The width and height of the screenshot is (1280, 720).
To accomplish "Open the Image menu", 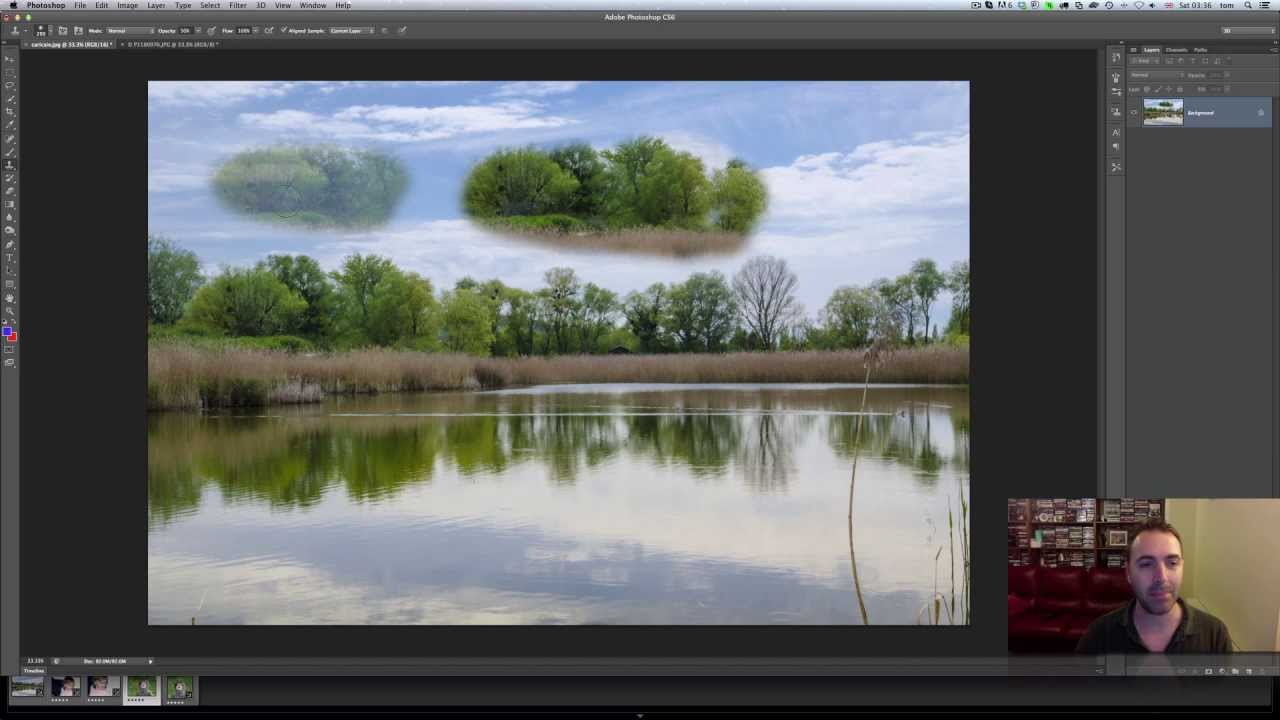I will (127, 5).
